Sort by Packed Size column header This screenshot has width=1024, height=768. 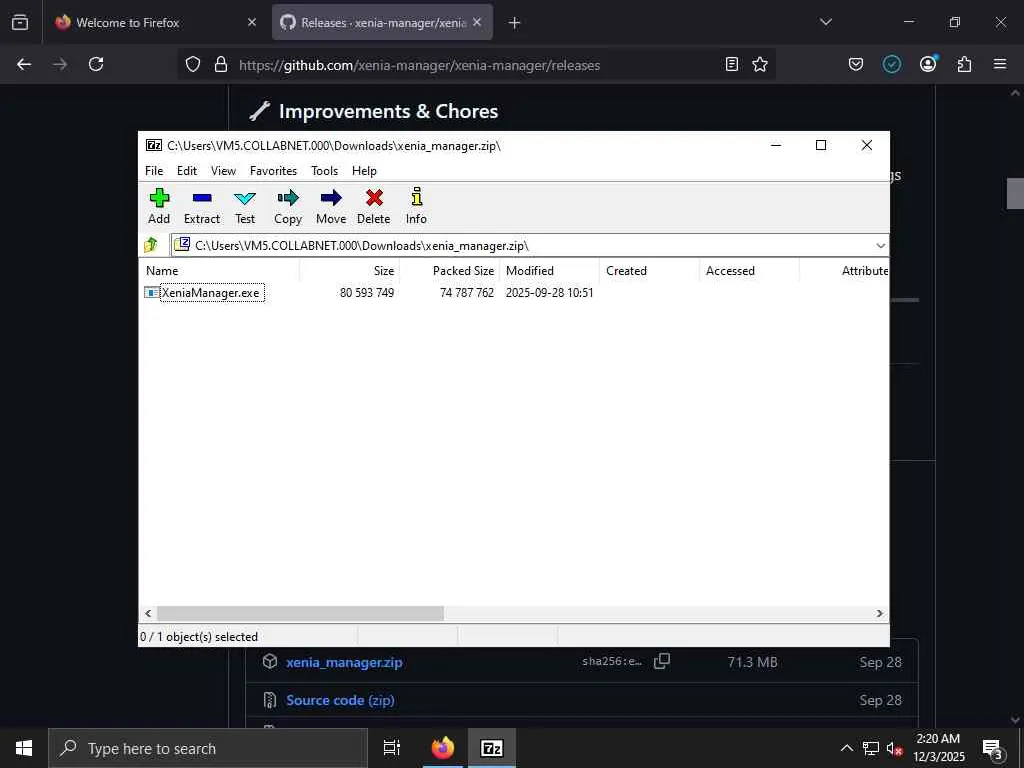pos(449,270)
